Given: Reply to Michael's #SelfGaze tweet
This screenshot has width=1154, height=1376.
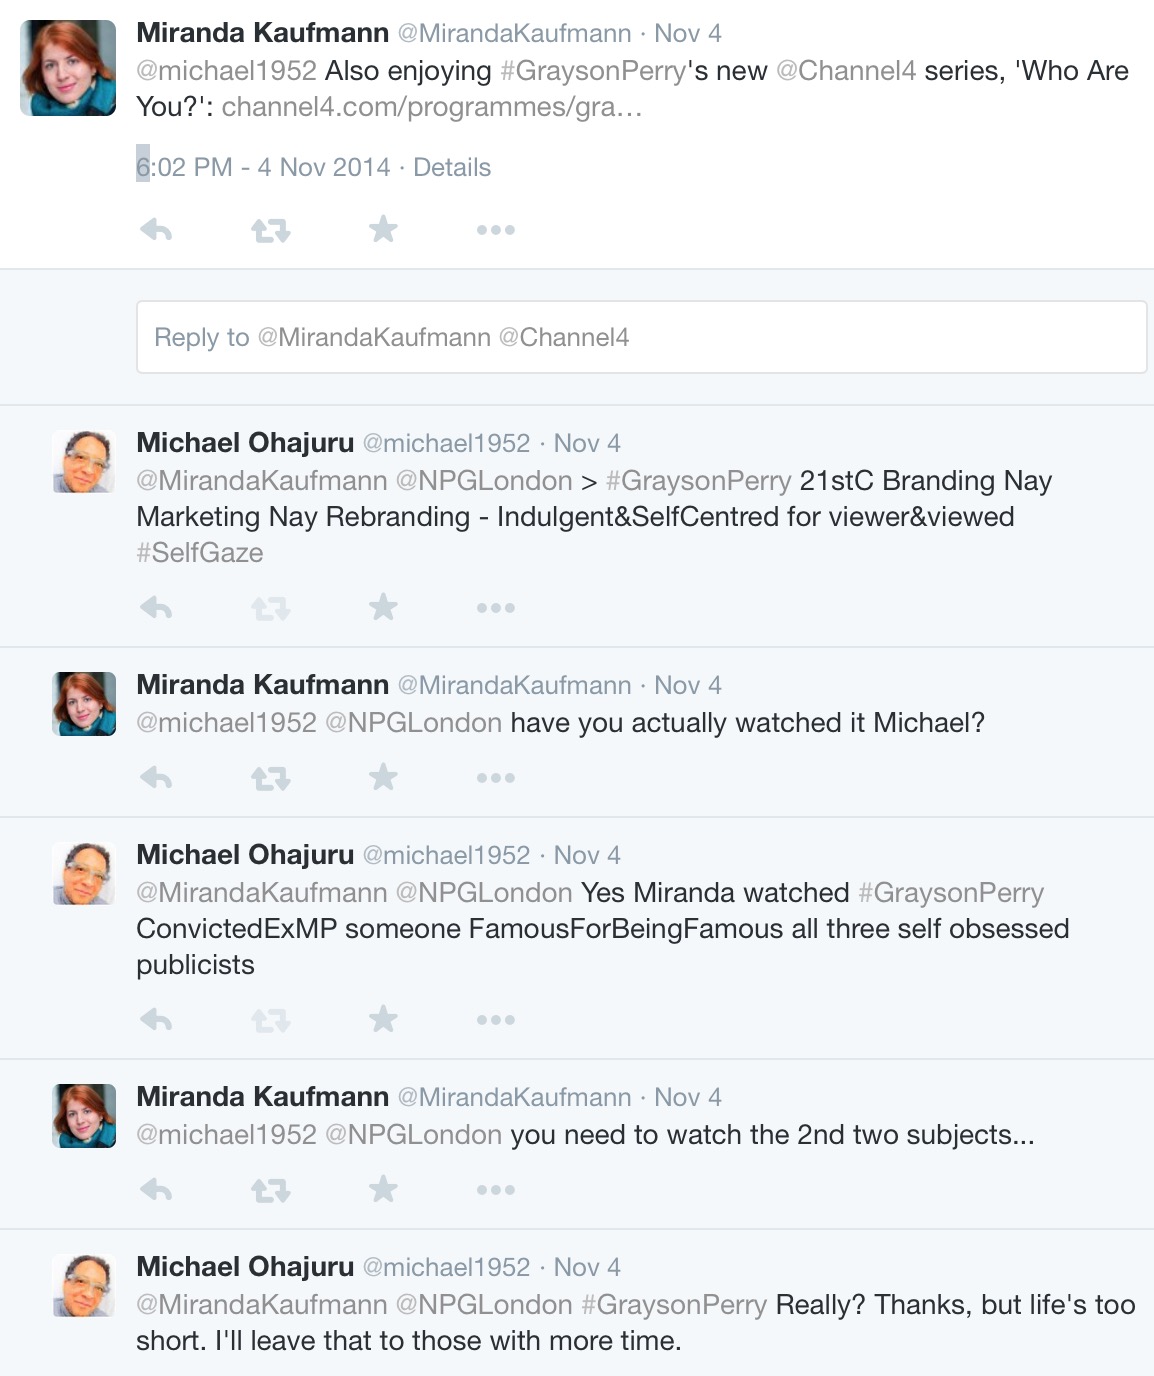Looking at the screenshot, I should click(x=157, y=608).
